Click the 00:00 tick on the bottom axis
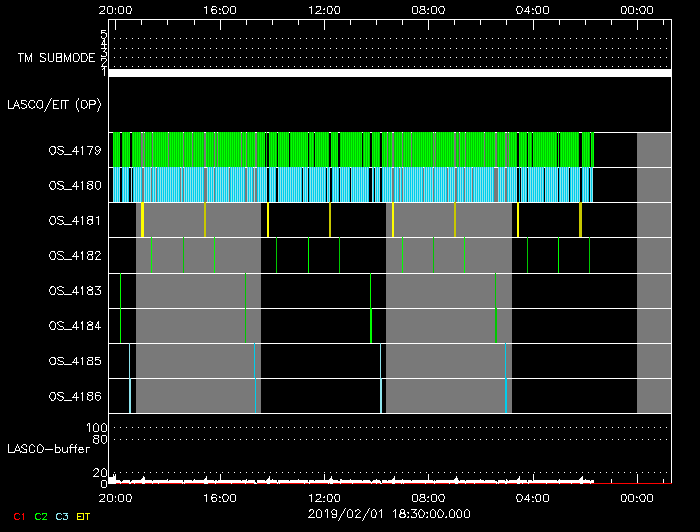The width and height of the screenshot is (700, 532). tap(637, 497)
